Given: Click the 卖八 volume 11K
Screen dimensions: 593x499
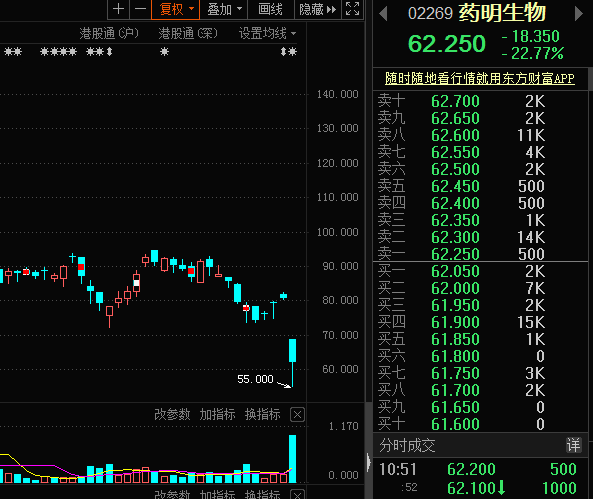Looking at the screenshot, I should 531,135.
